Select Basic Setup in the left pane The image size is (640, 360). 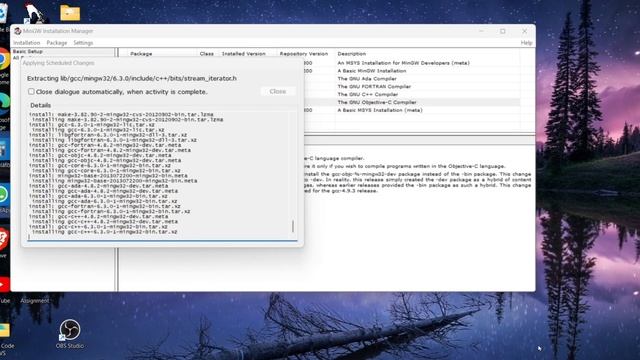(x=28, y=51)
